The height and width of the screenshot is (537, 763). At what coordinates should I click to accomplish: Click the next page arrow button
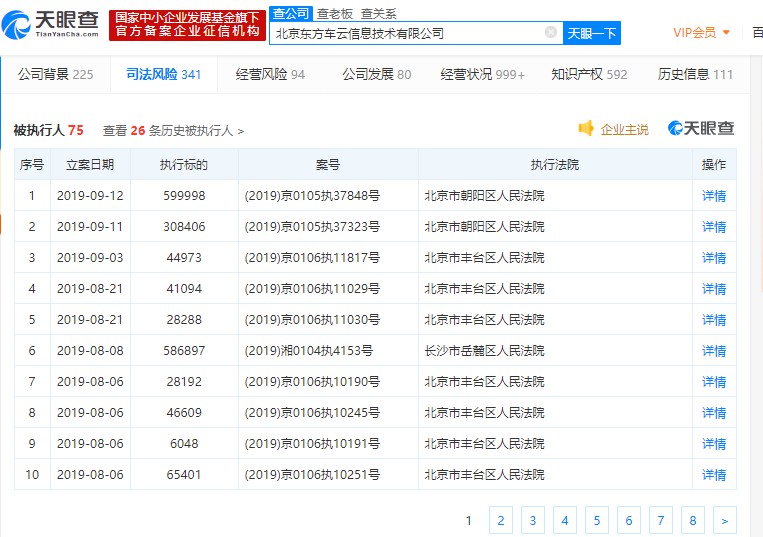click(x=725, y=520)
